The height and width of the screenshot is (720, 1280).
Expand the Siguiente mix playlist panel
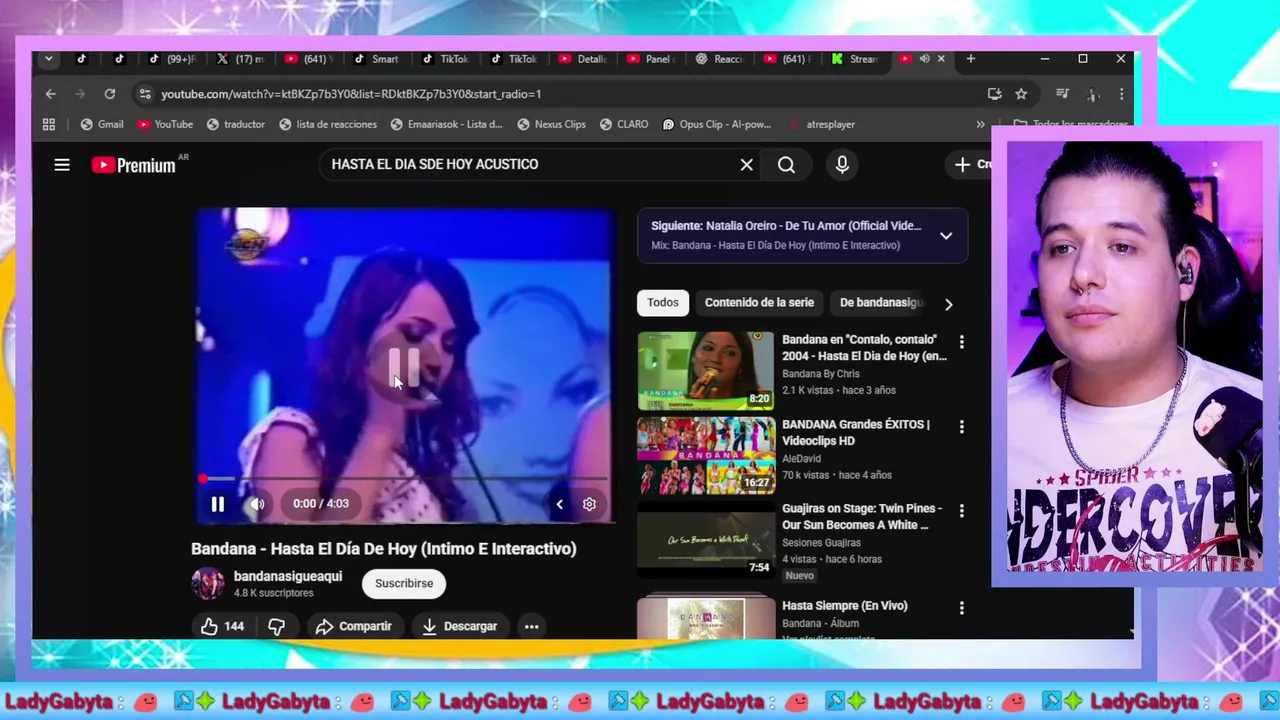pos(945,236)
